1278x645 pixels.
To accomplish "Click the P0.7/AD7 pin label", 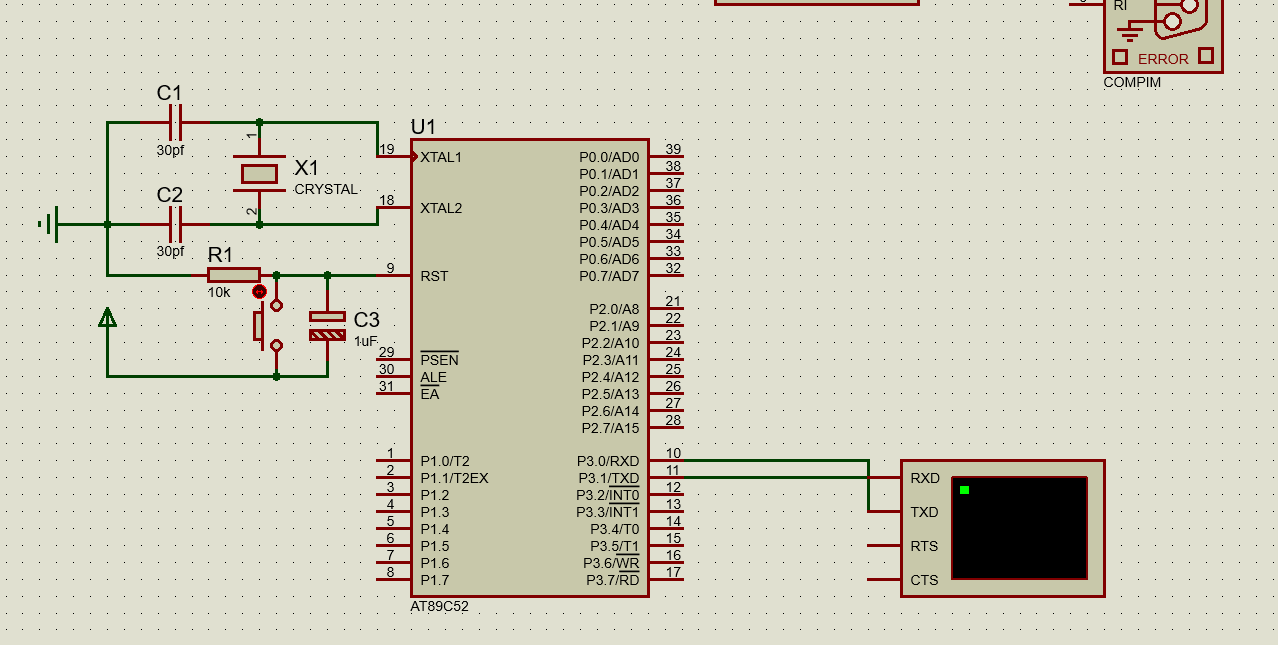I will pyautogui.click(x=609, y=276).
